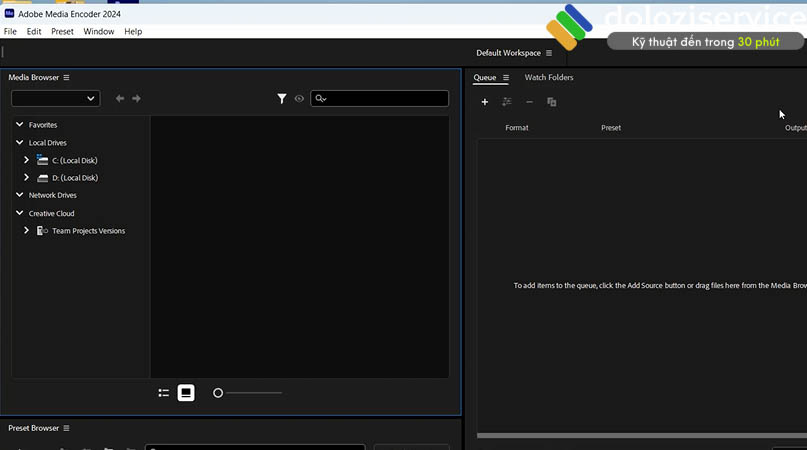Open the Default Workspace switcher
The width and height of the screenshot is (807, 450).
514,53
